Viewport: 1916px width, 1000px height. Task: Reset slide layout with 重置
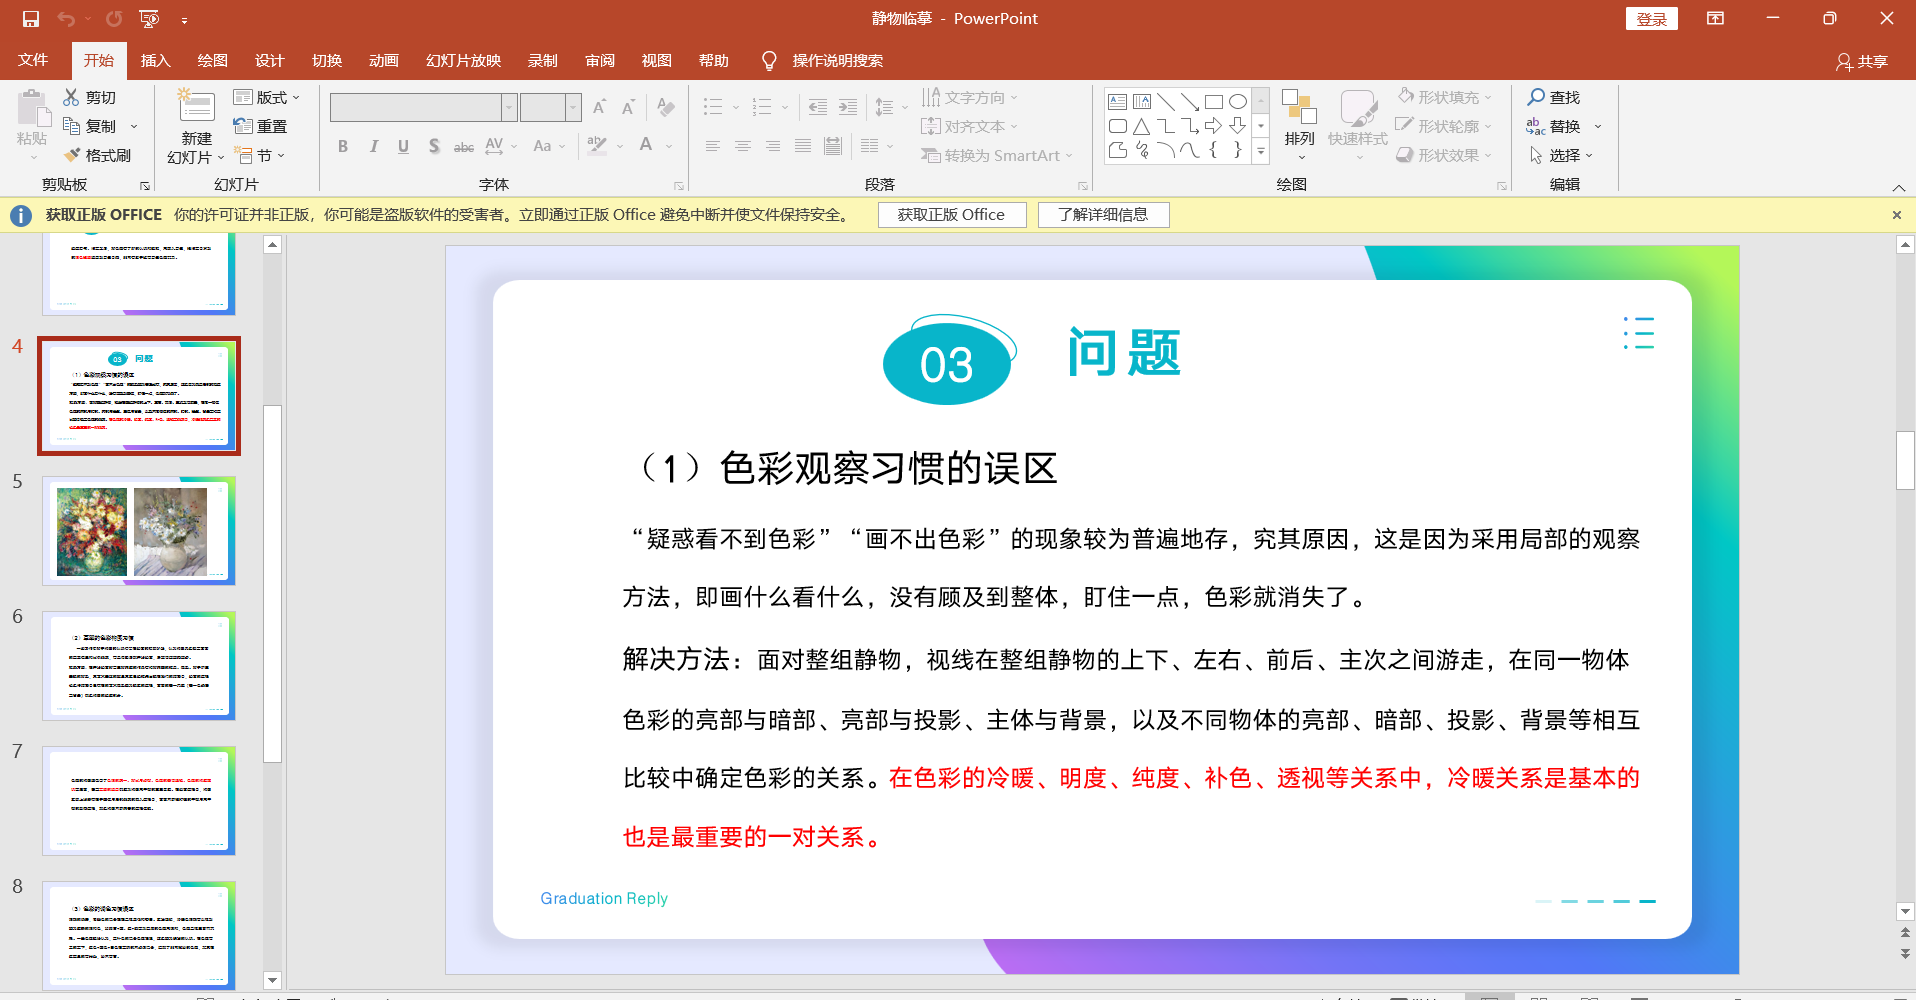(260, 126)
